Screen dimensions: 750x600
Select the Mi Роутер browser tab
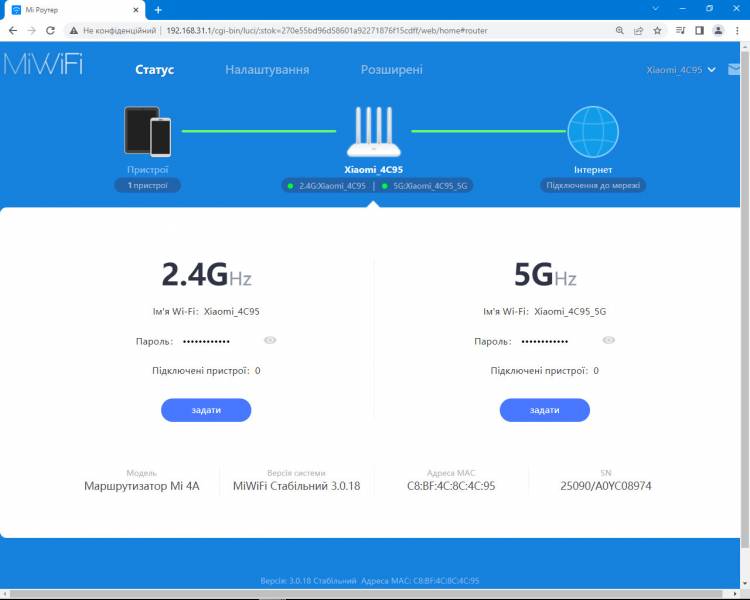(73, 10)
